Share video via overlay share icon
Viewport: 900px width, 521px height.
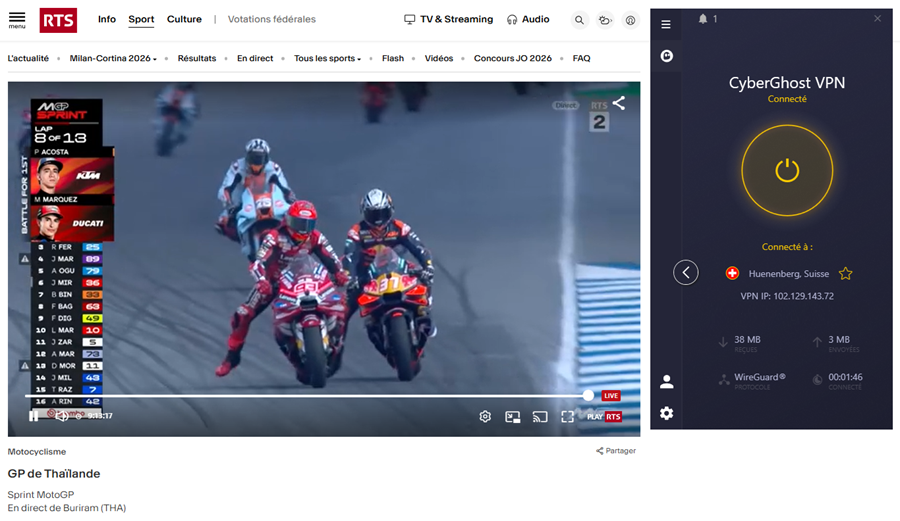pos(619,103)
